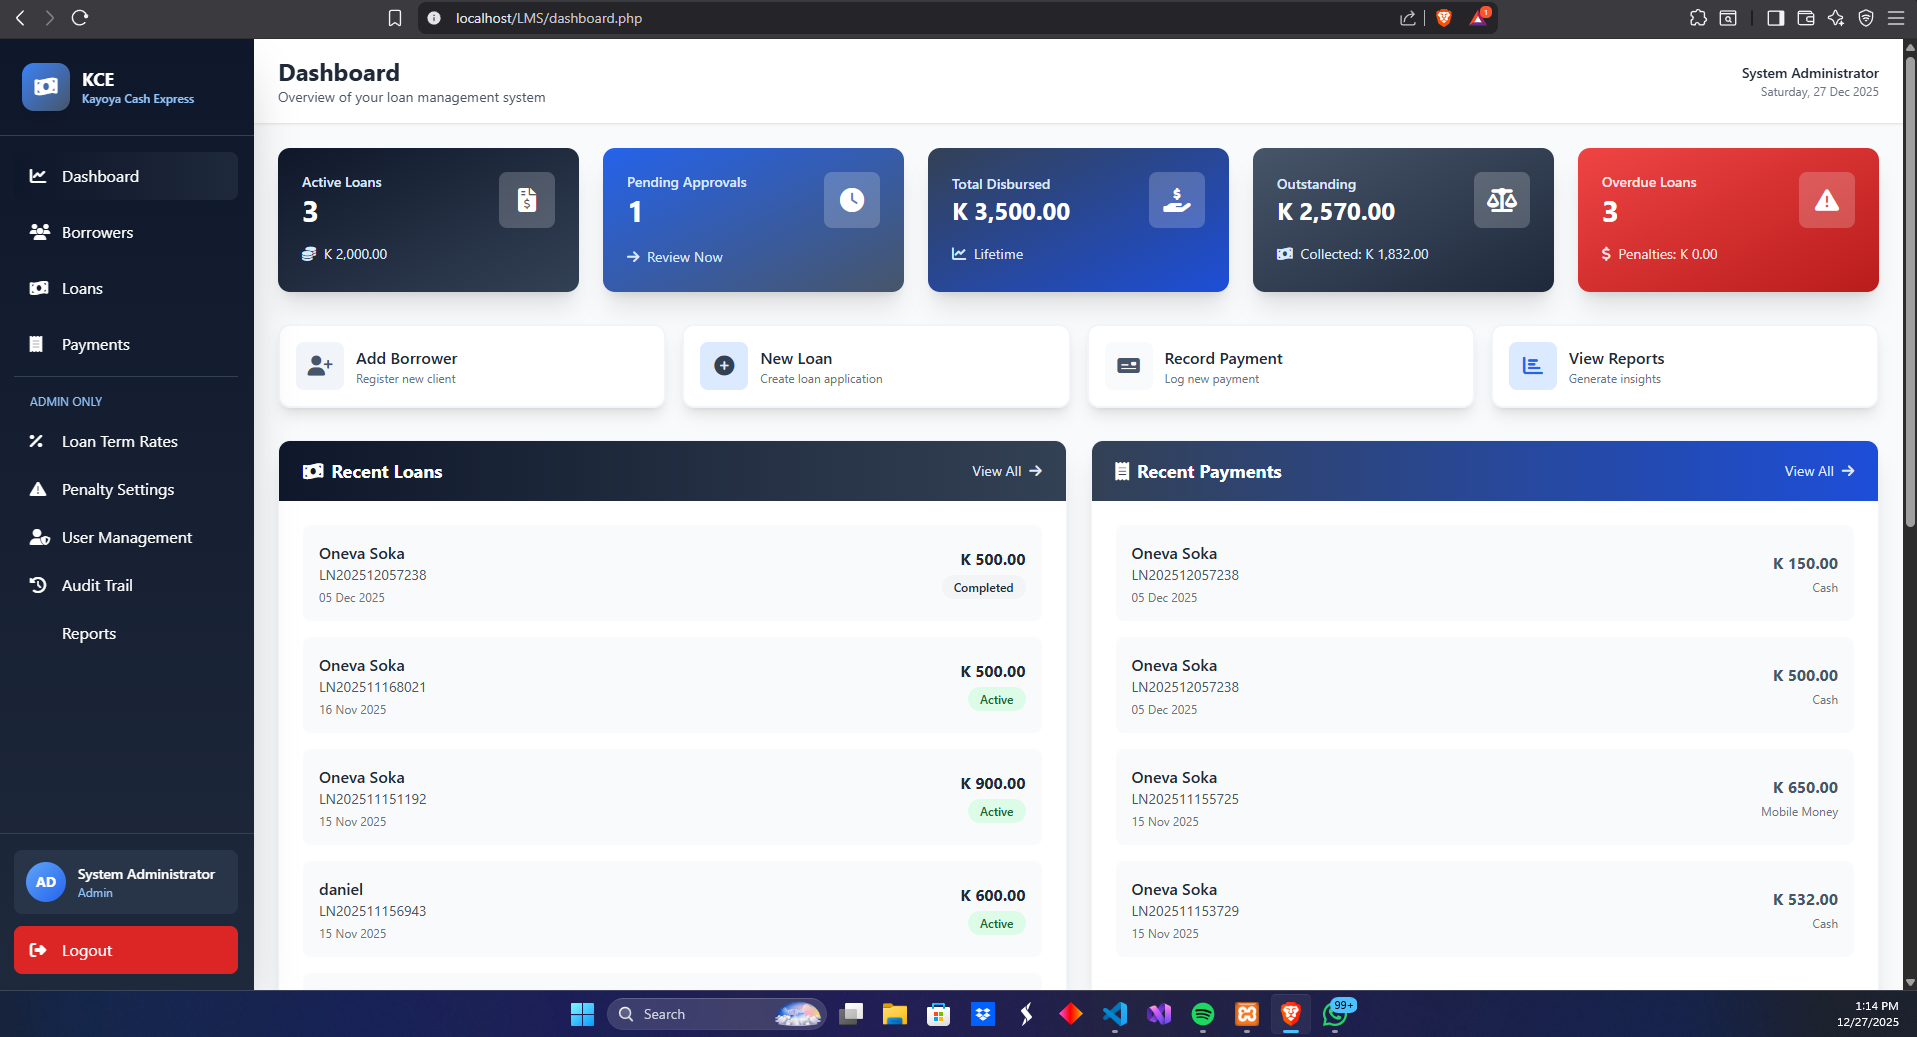The image size is (1917, 1037).
Task: Click the scales icon on Outstanding card
Action: [x=1501, y=200]
